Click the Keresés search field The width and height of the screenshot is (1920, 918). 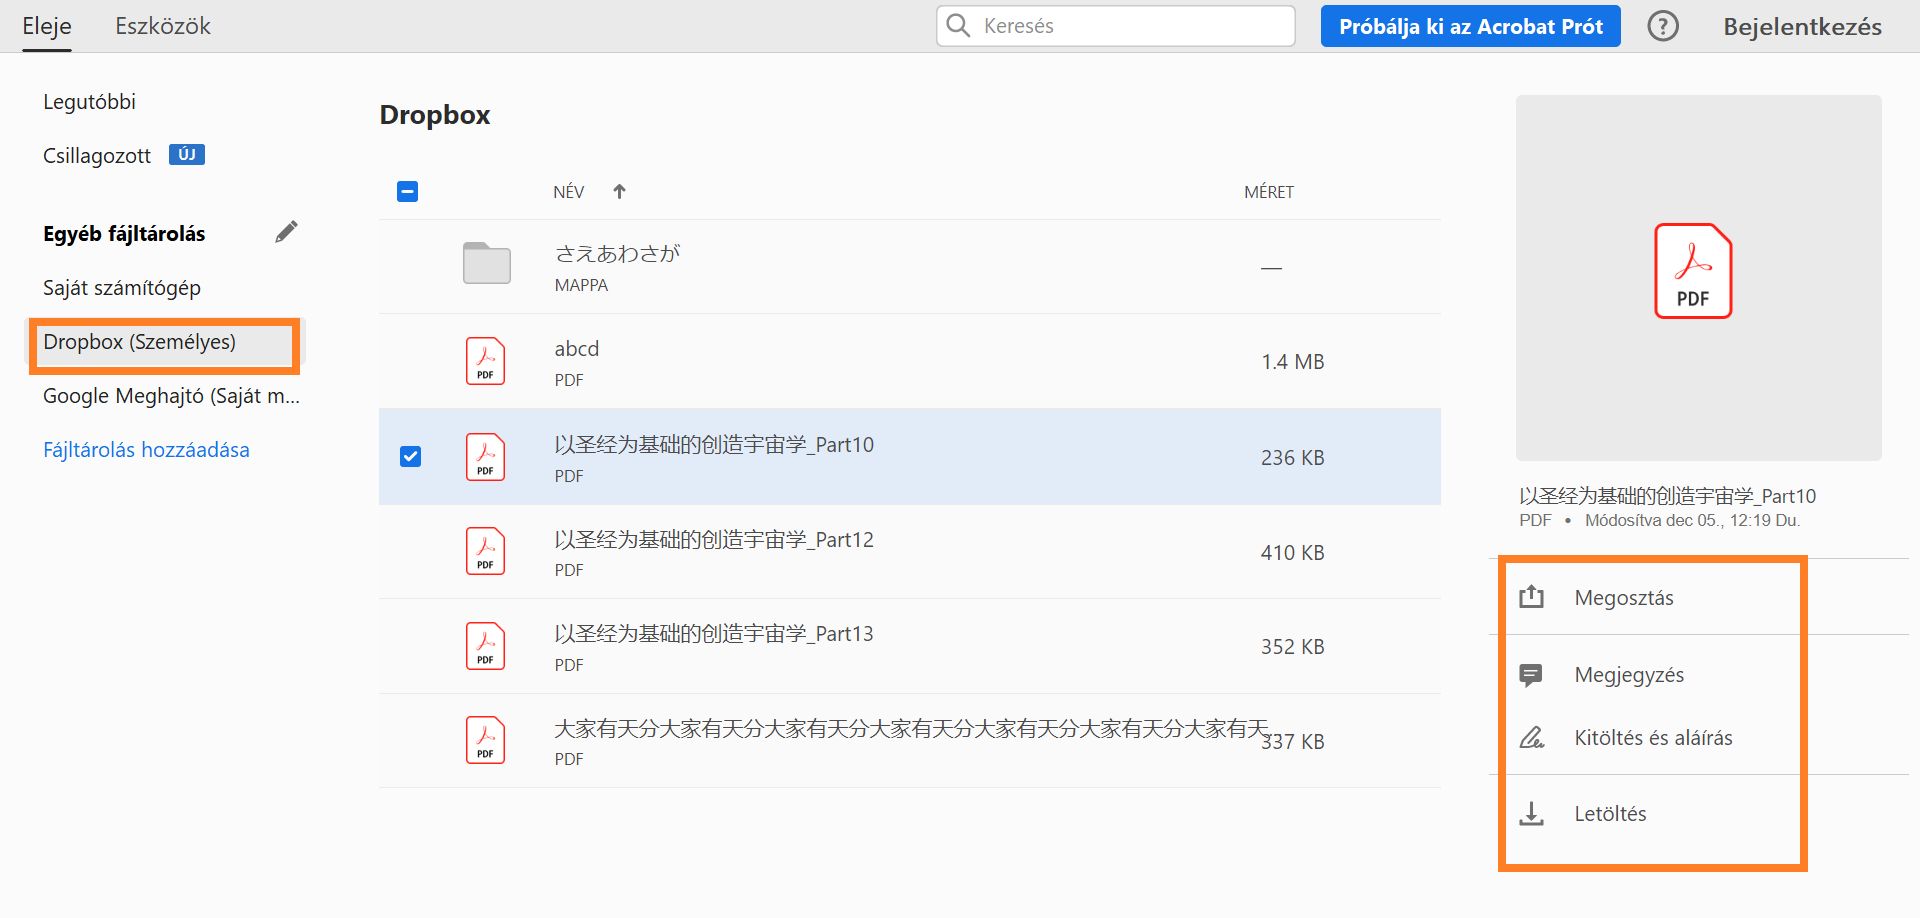[x=1116, y=26]
